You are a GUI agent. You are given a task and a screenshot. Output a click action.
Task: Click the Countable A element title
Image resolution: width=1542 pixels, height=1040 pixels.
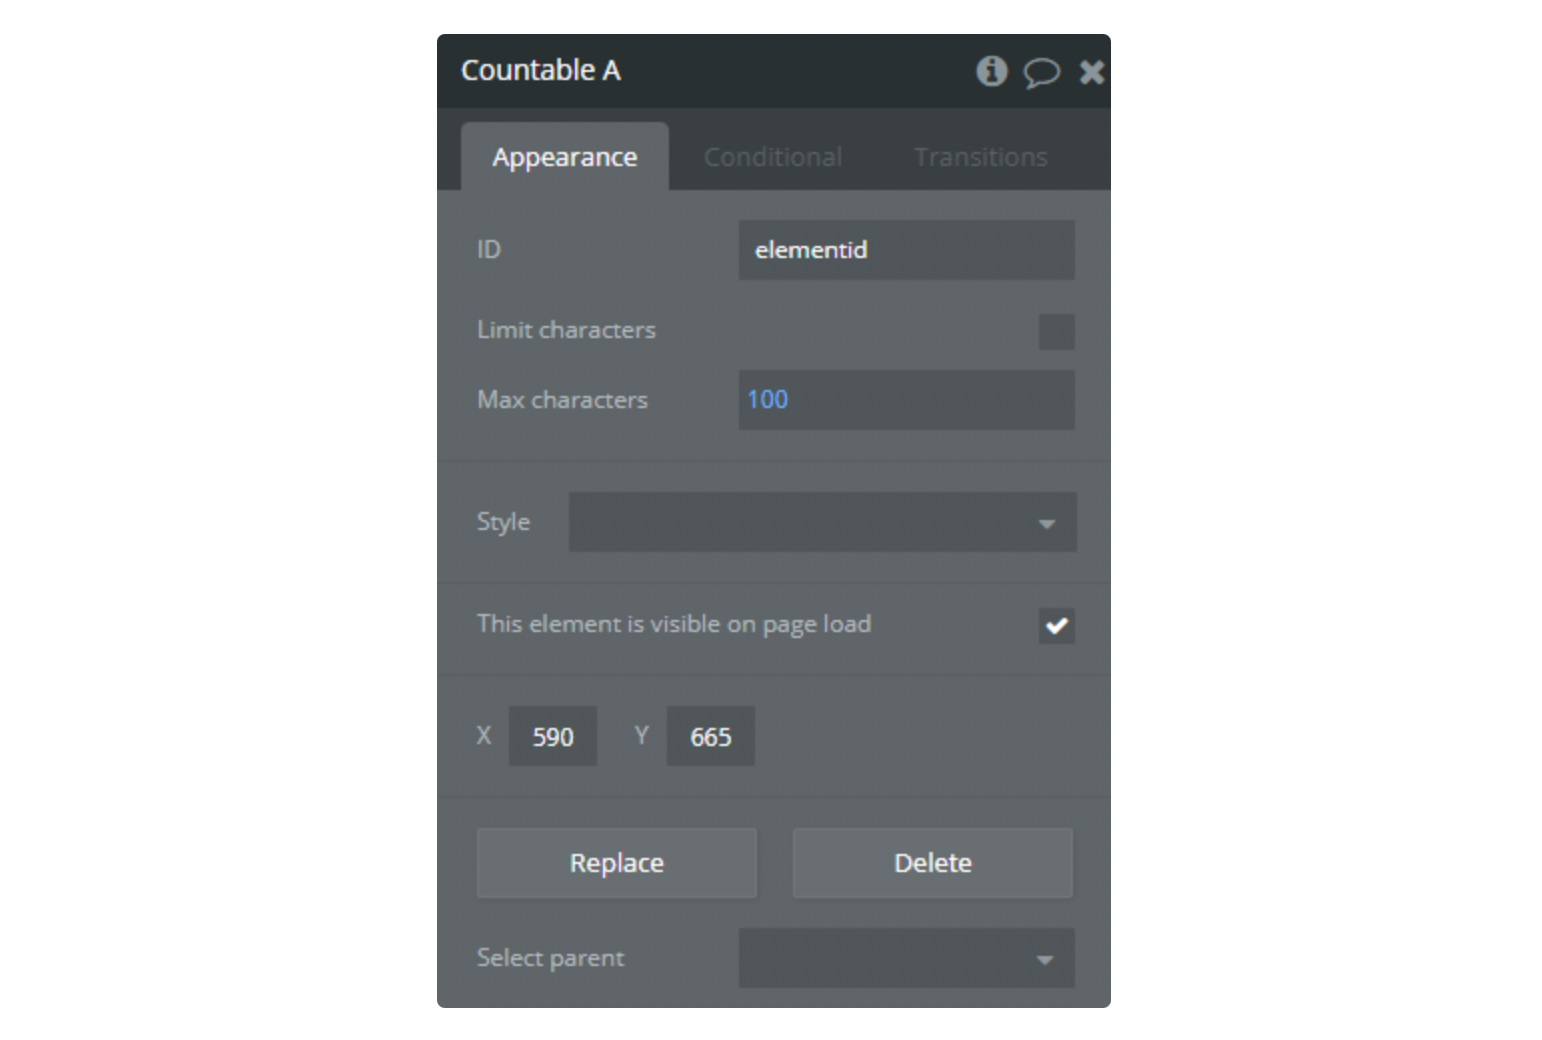point(540,70)
